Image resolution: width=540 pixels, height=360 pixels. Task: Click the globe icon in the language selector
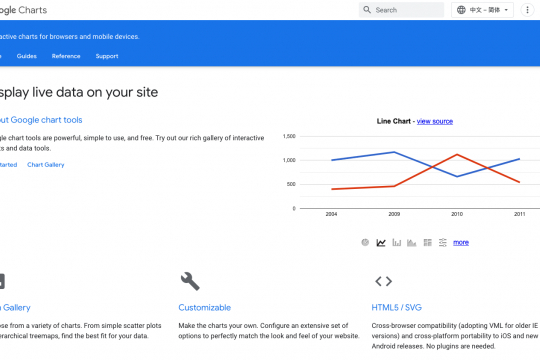pos(461,10)
